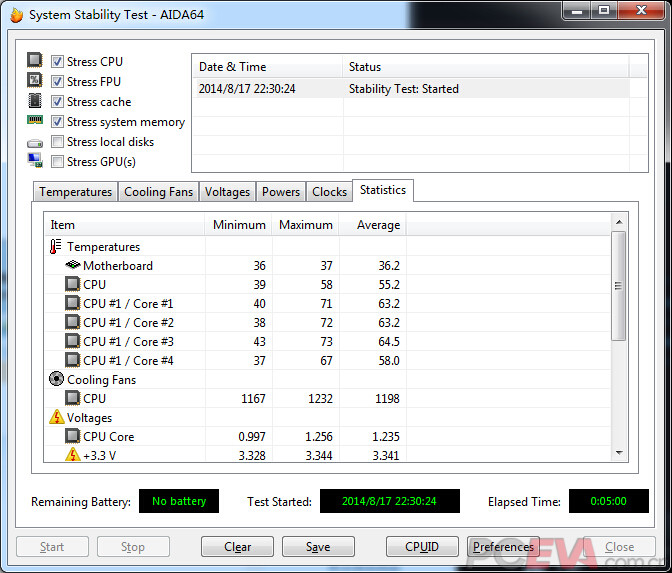Sort by the Average column header

(373, 225)
